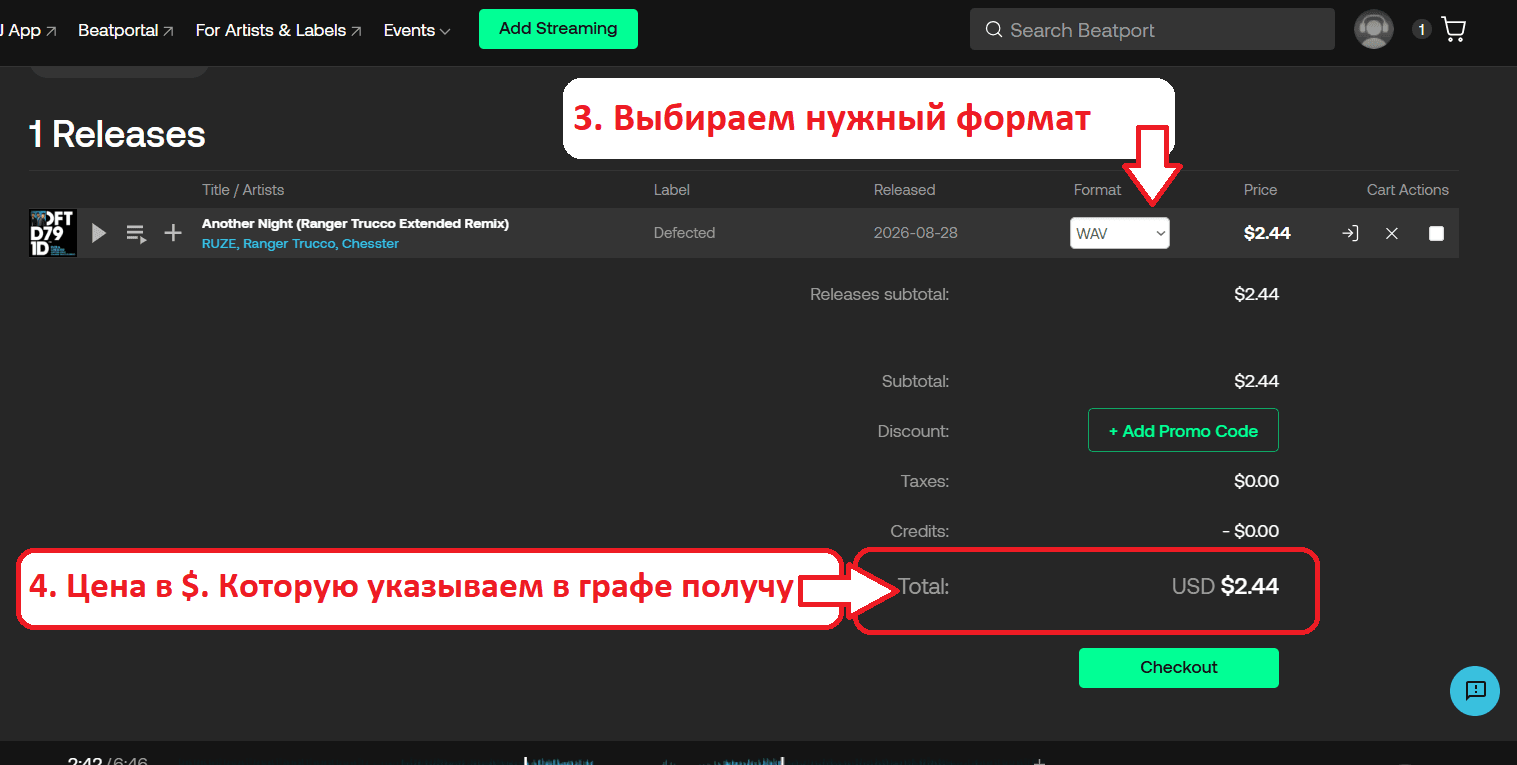Open the Ranger Trucco artist link
This screenshot has width=1517, height=765.
pos(289,244)
